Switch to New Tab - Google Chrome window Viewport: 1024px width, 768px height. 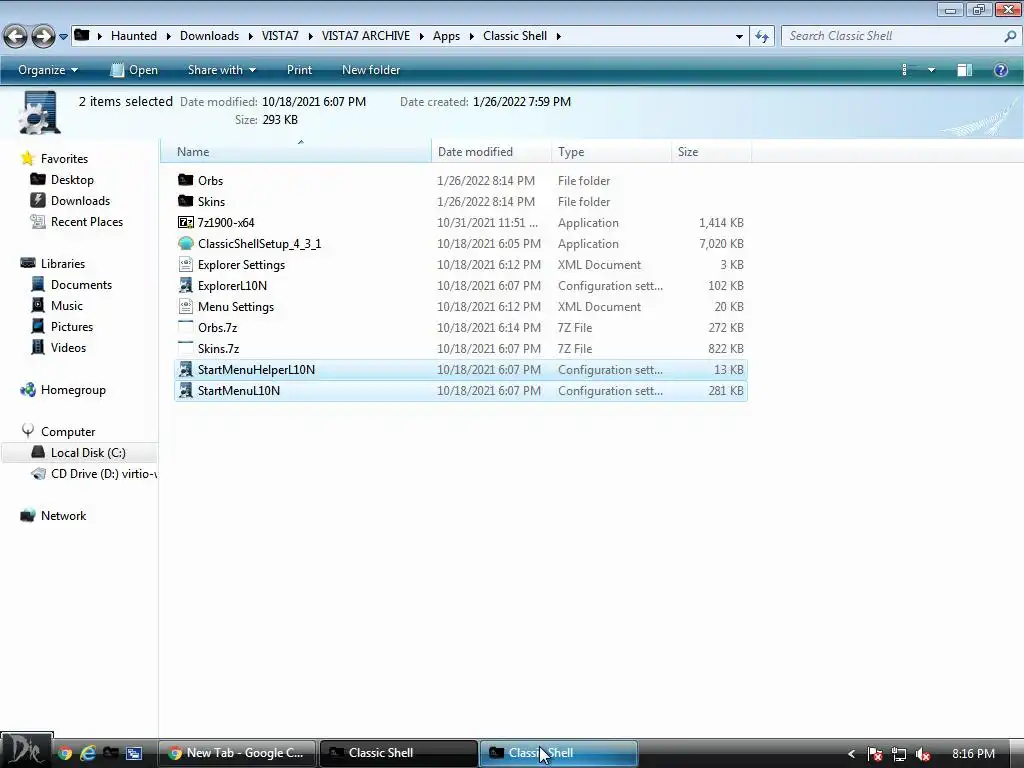[x=238, y=753]
